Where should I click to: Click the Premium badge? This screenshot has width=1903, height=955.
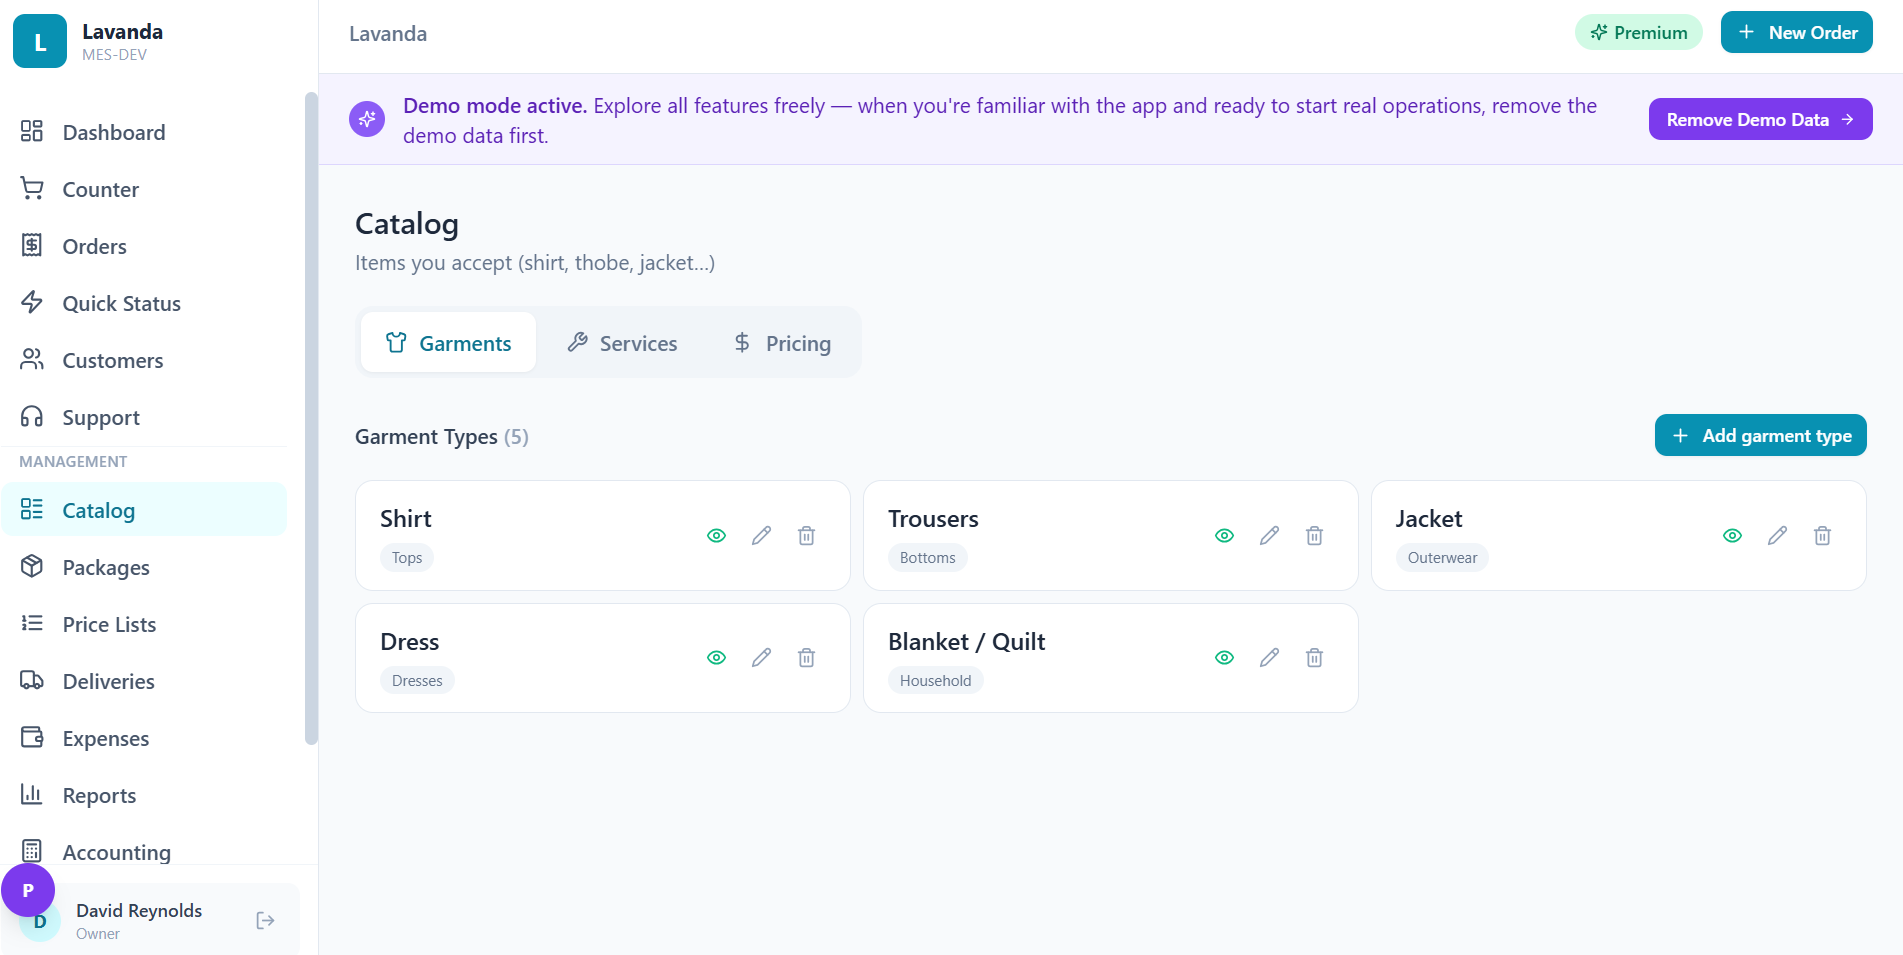point(1638,32)
